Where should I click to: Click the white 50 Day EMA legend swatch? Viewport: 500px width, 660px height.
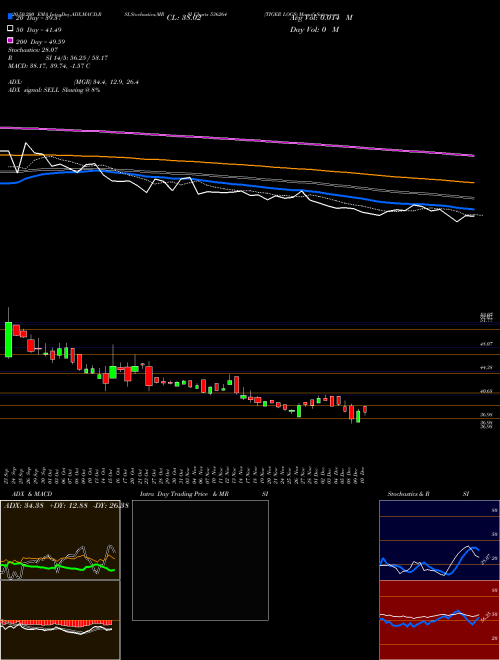click(x=10, y=29)
